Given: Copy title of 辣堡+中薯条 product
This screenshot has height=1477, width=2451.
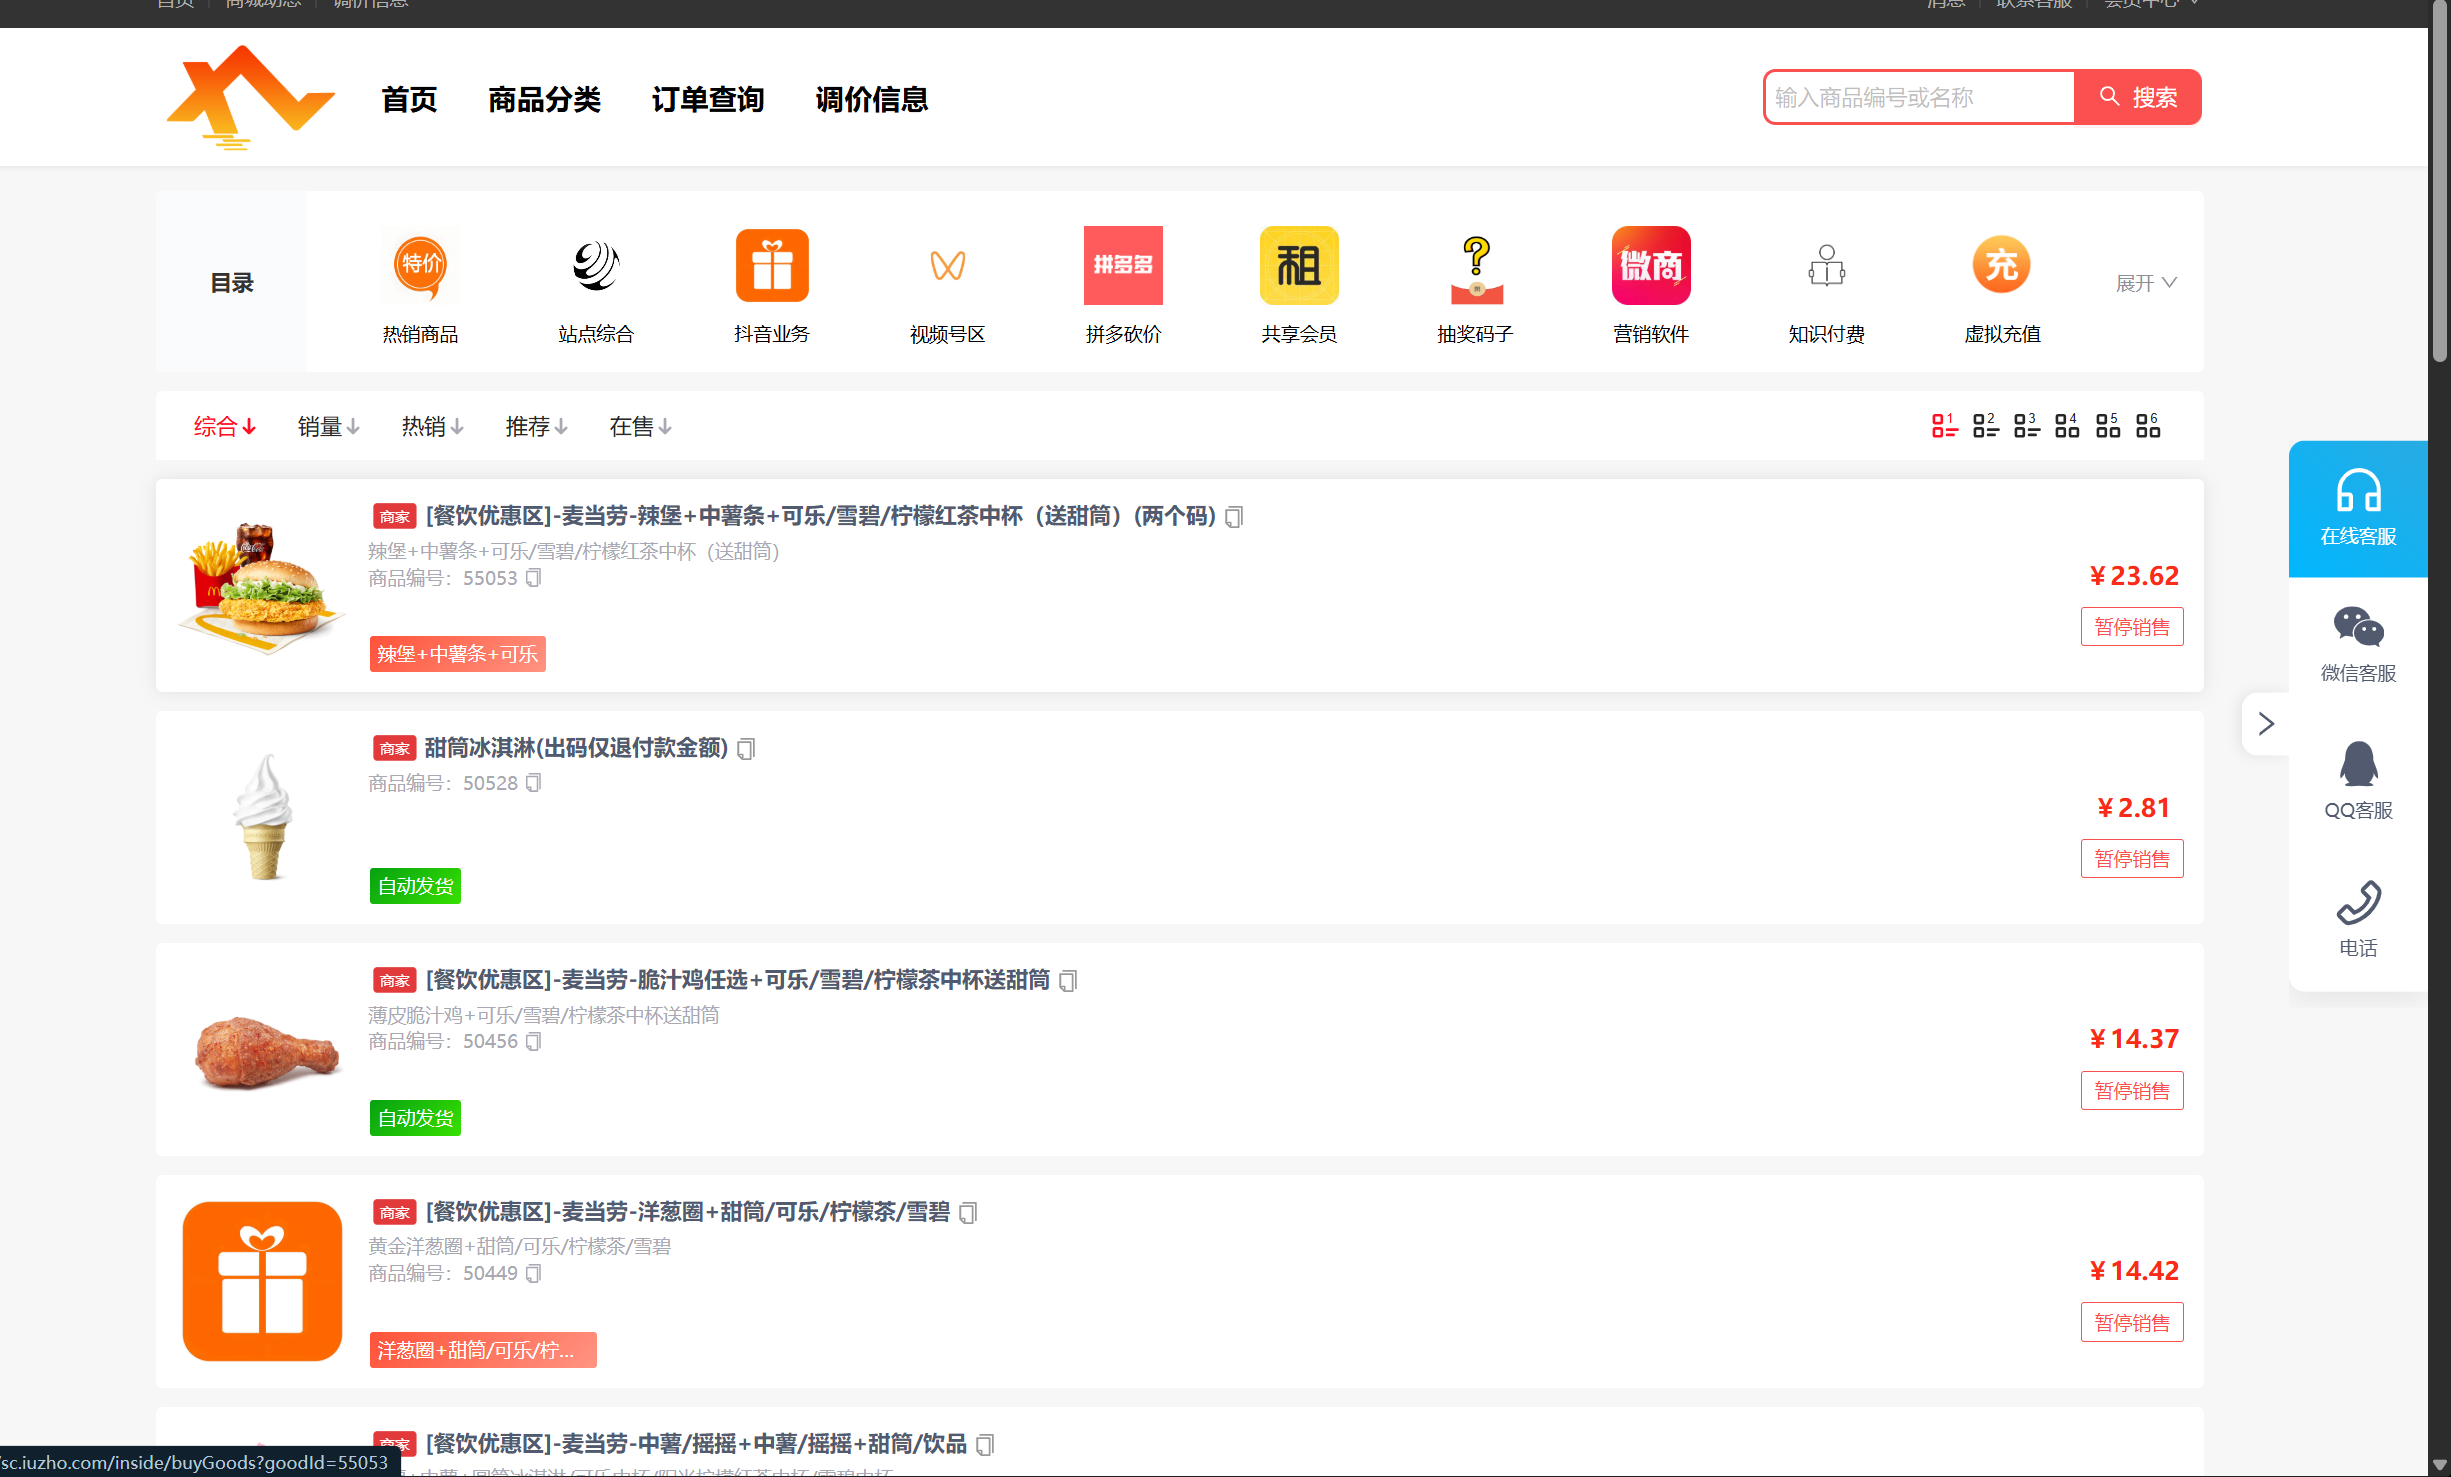Looking at the screenshot, I should coord(1235,517).
